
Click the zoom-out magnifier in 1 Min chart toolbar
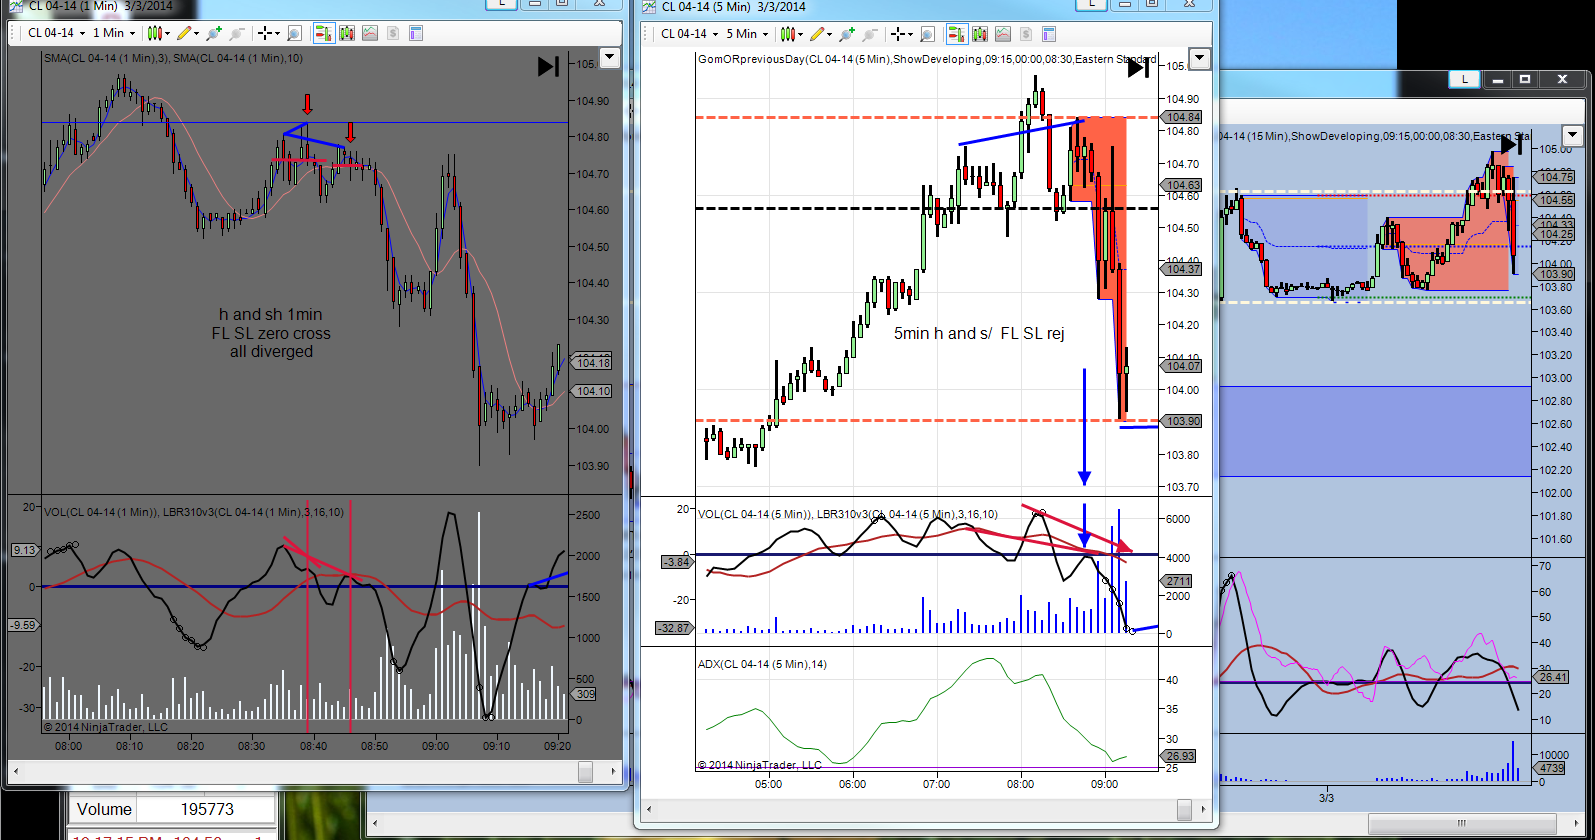236,33
